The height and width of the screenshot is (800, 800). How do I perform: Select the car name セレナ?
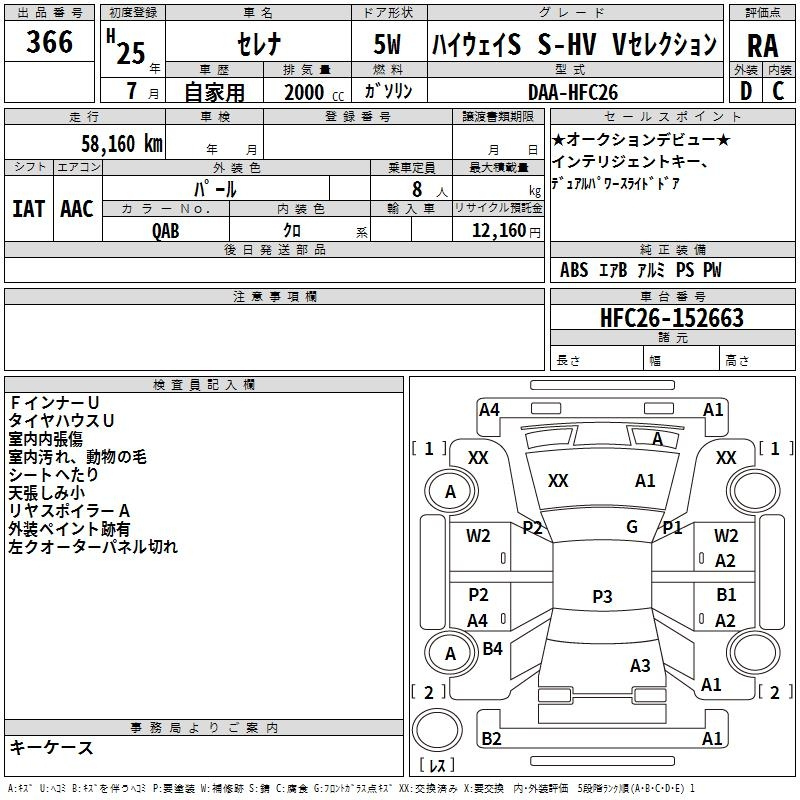click(x=259, y=44)
